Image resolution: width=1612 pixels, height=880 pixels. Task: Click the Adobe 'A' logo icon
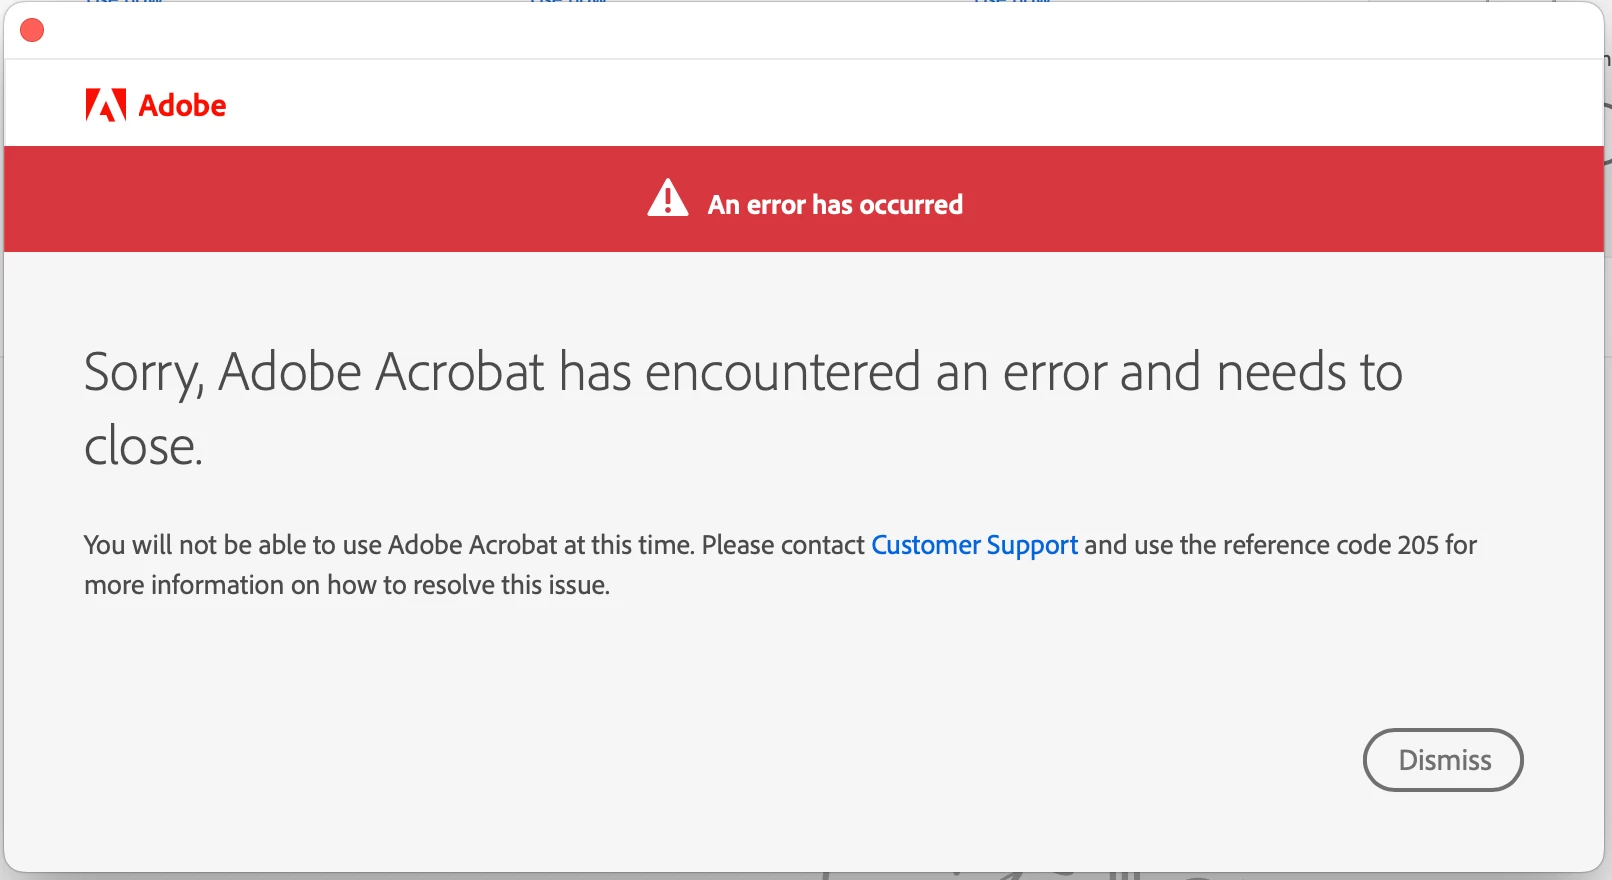(x=105, y=105)
